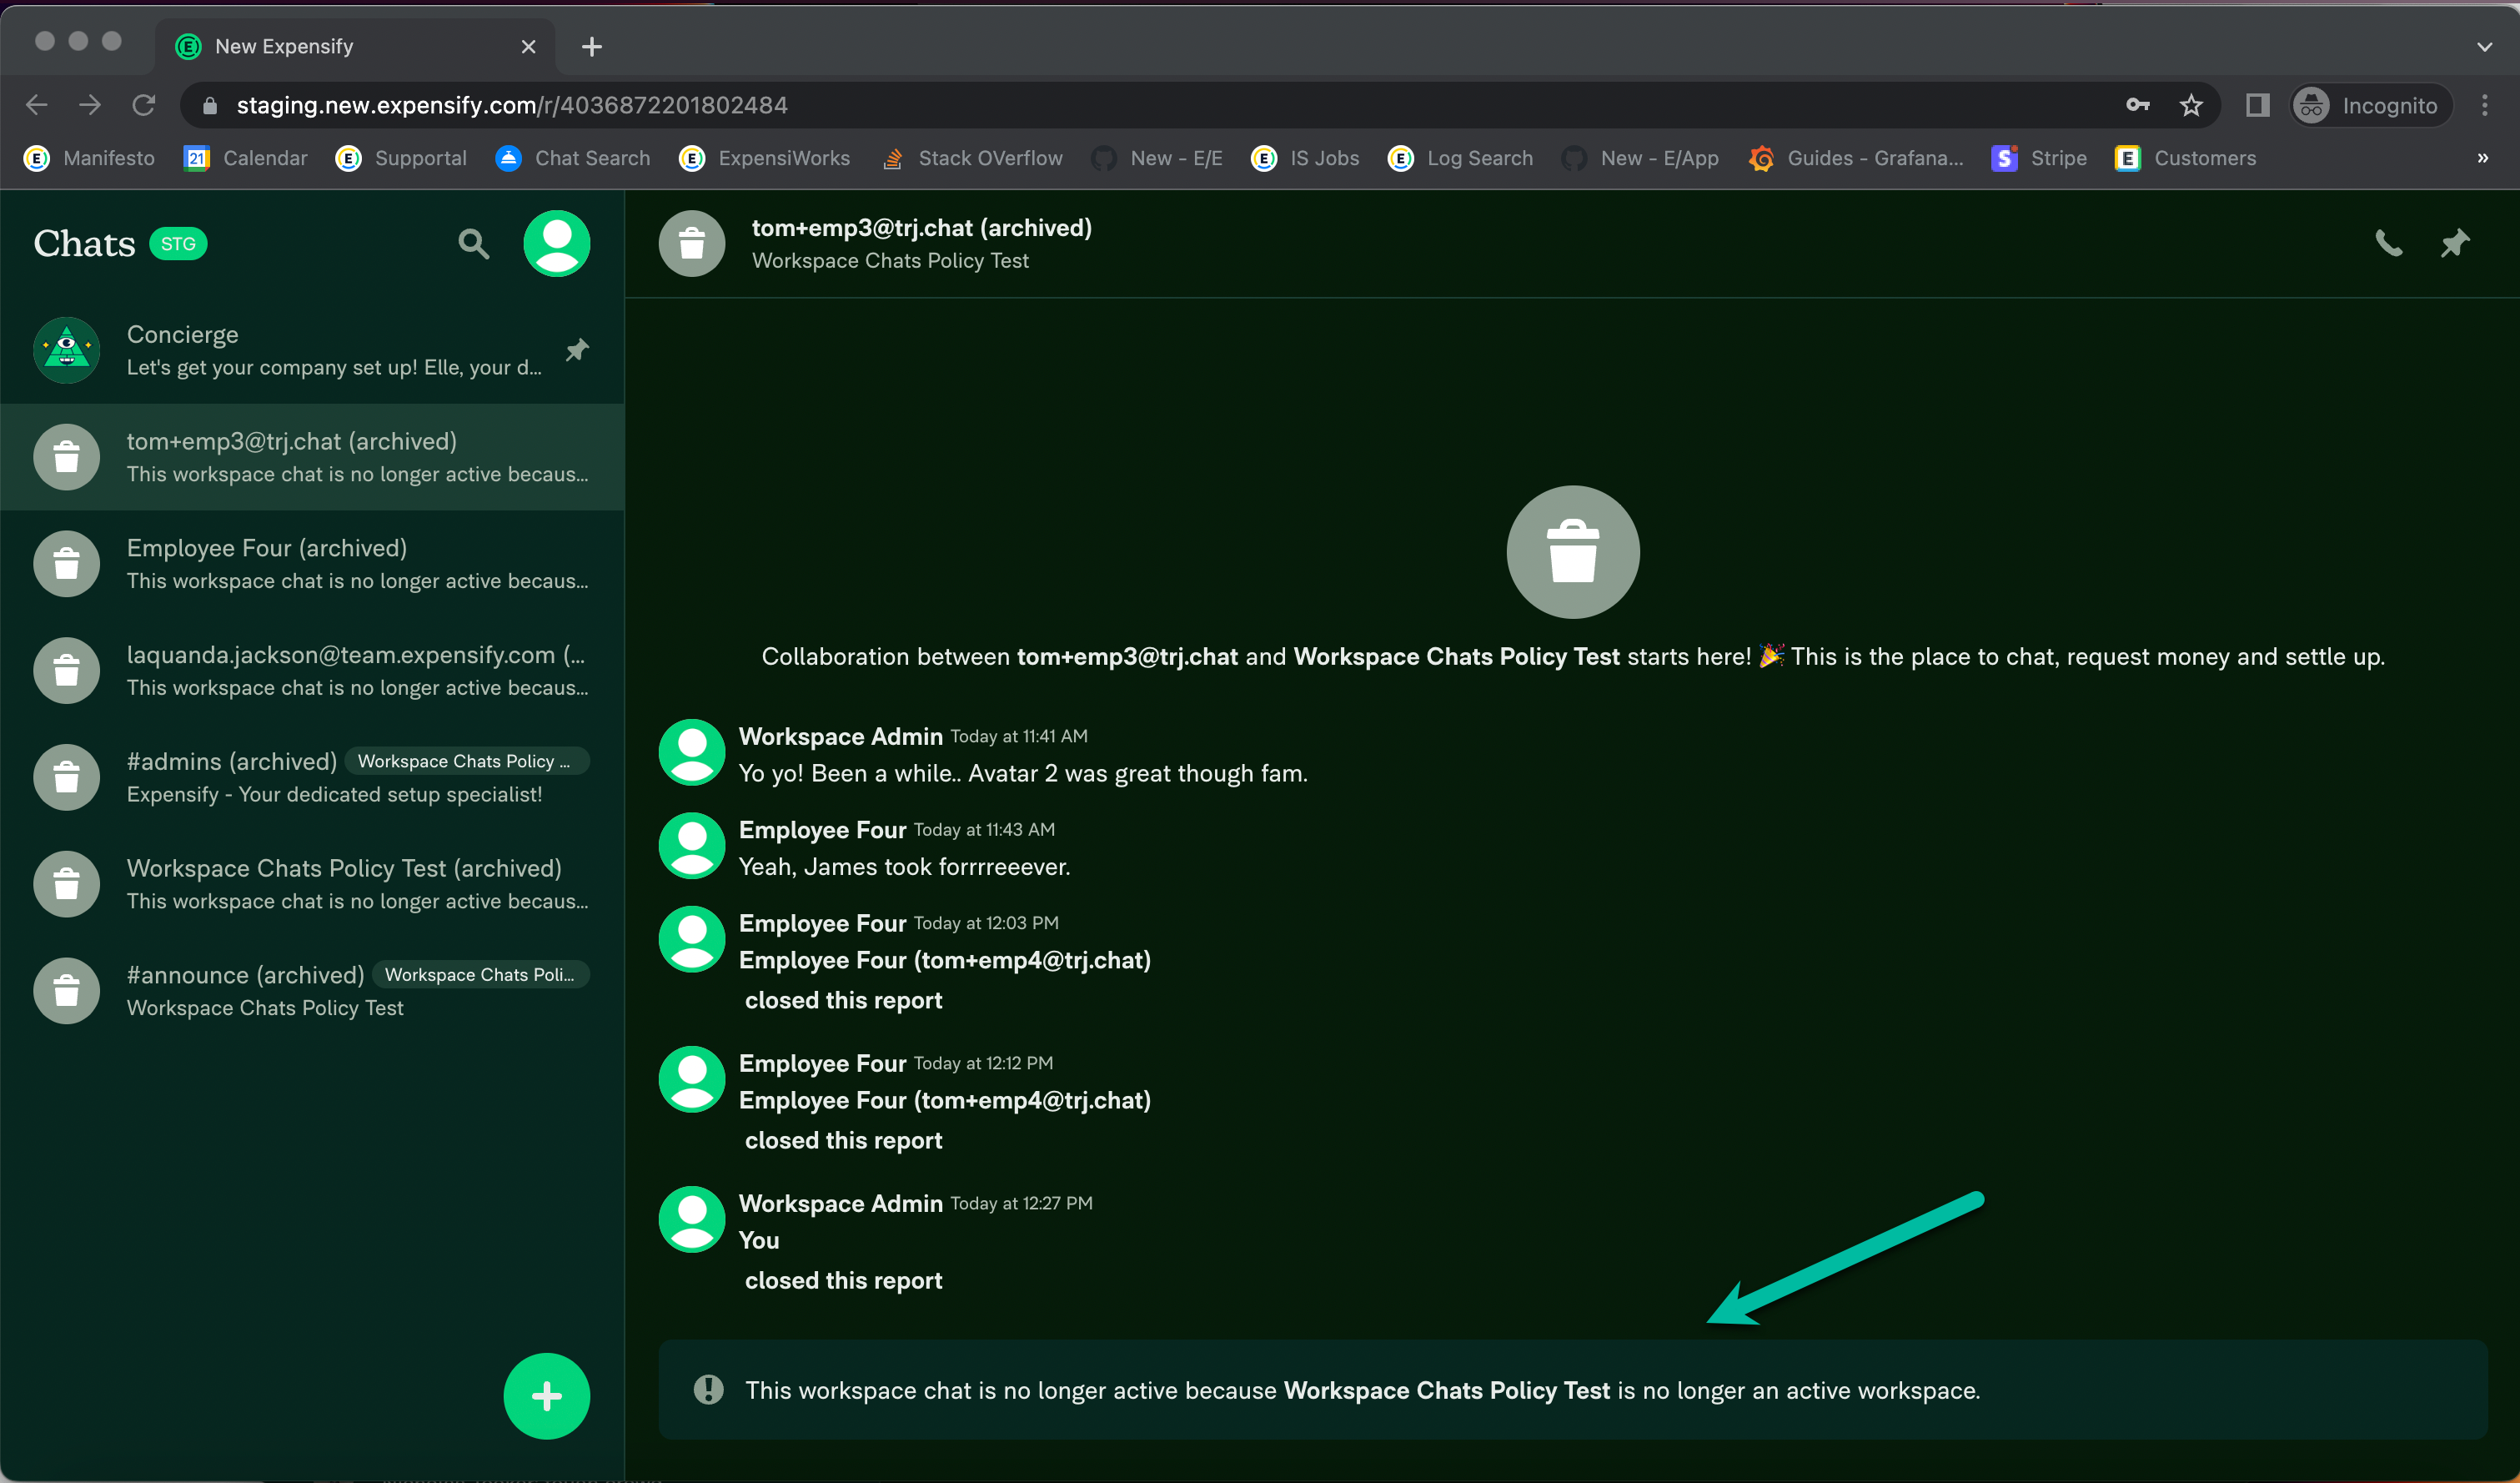This screenshot has width=2520, height=1483.
Task: Open the #announce (archived) room
Action: click(312, 991)
